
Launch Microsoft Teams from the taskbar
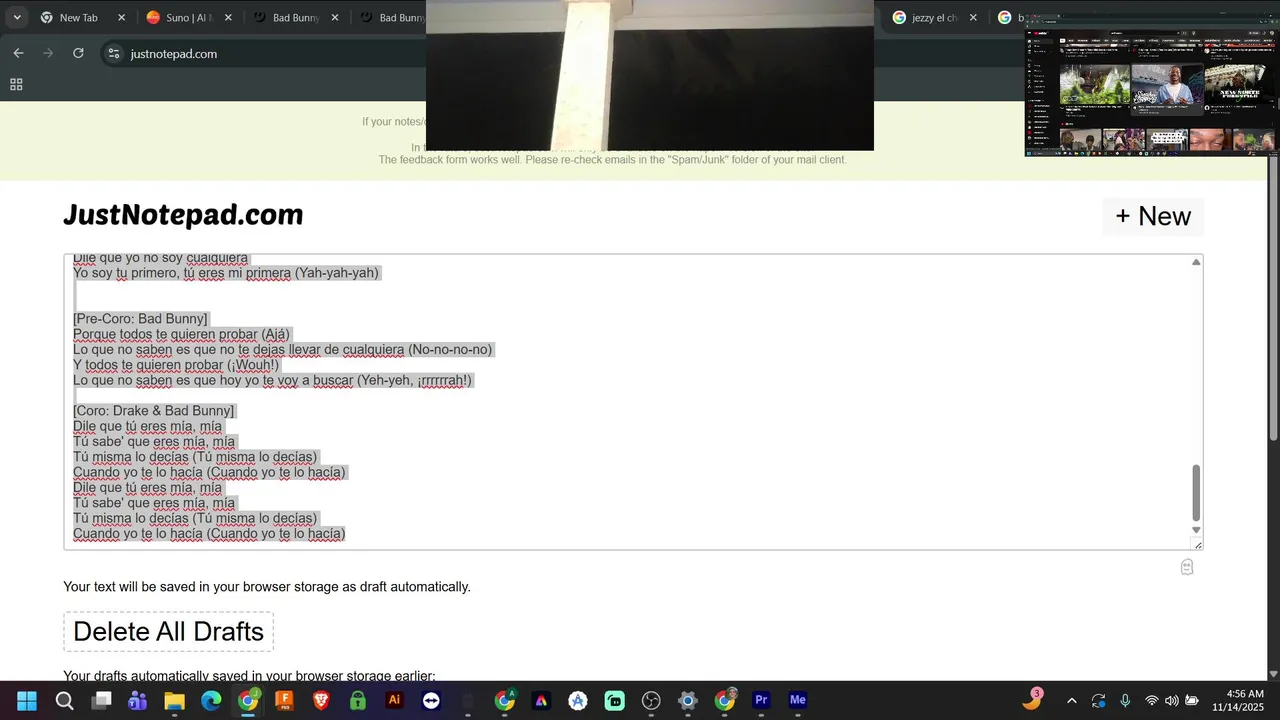(x=137, y=700)
